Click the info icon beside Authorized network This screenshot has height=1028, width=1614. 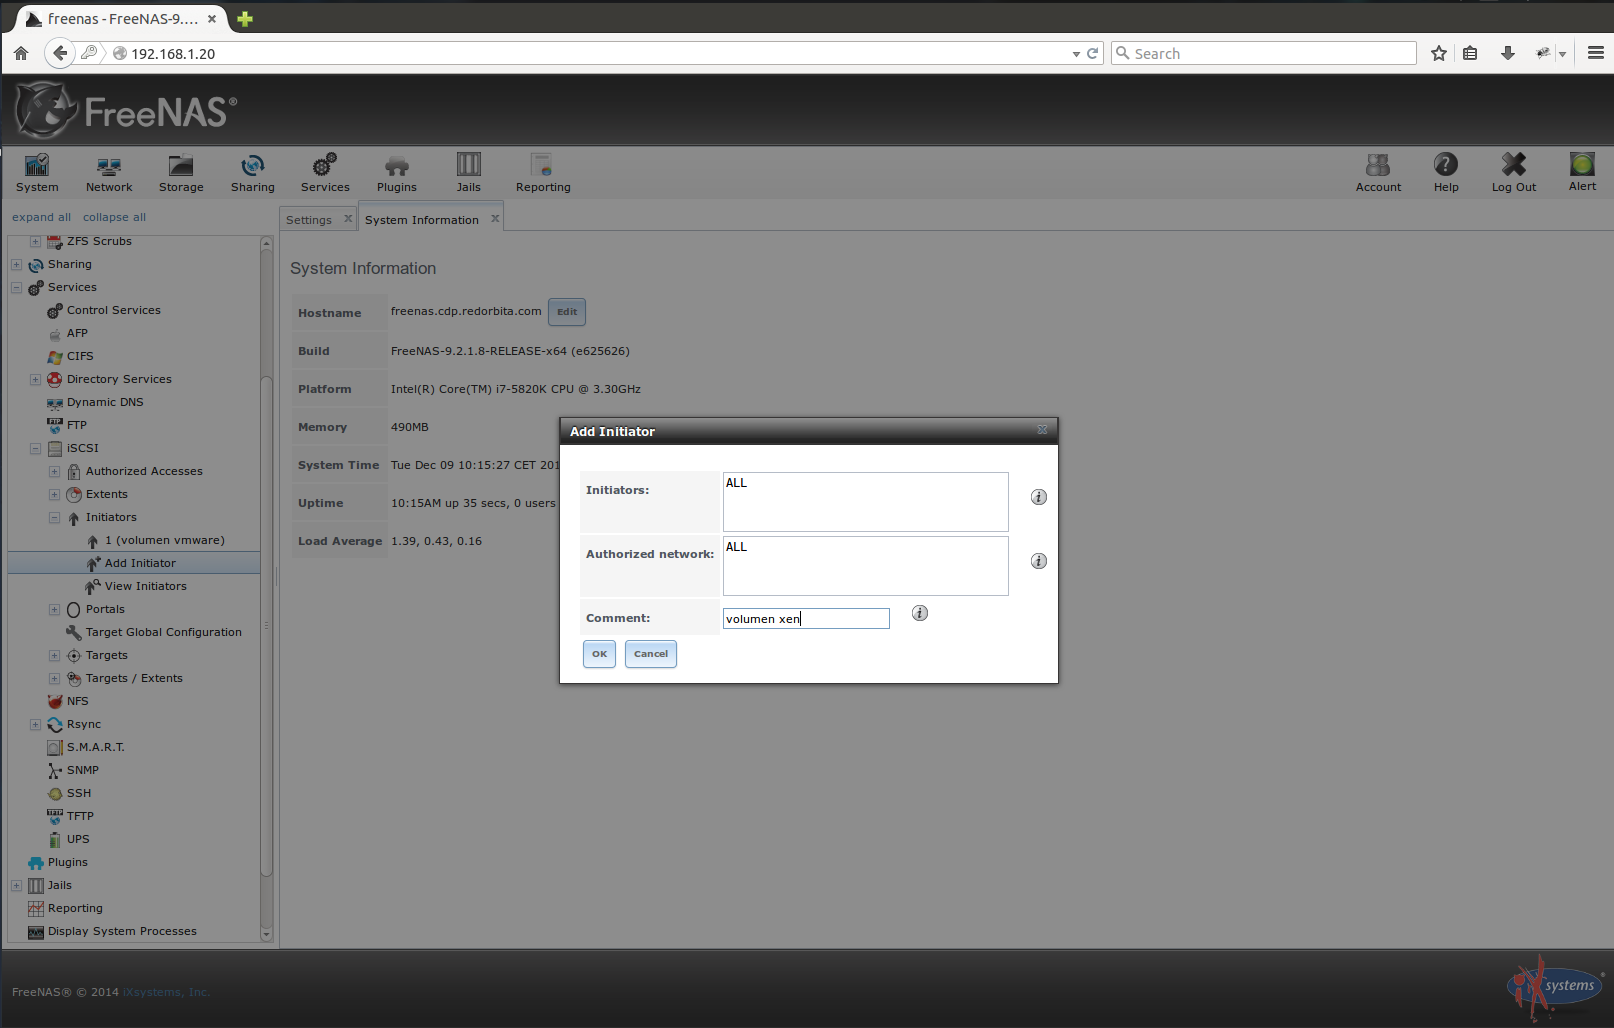coord(1038,561)
